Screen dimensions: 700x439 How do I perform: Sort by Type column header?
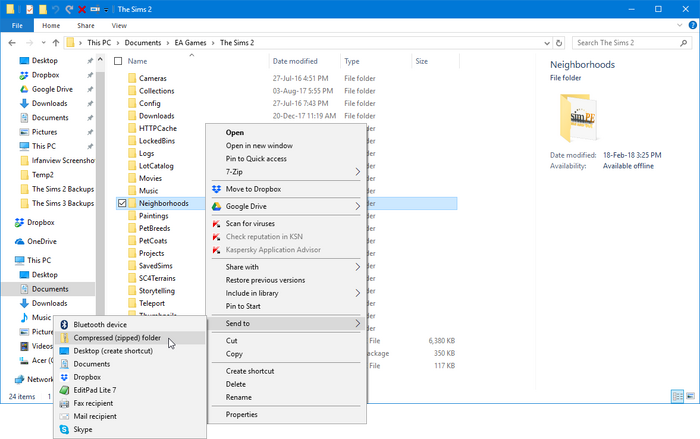point(352,61)
